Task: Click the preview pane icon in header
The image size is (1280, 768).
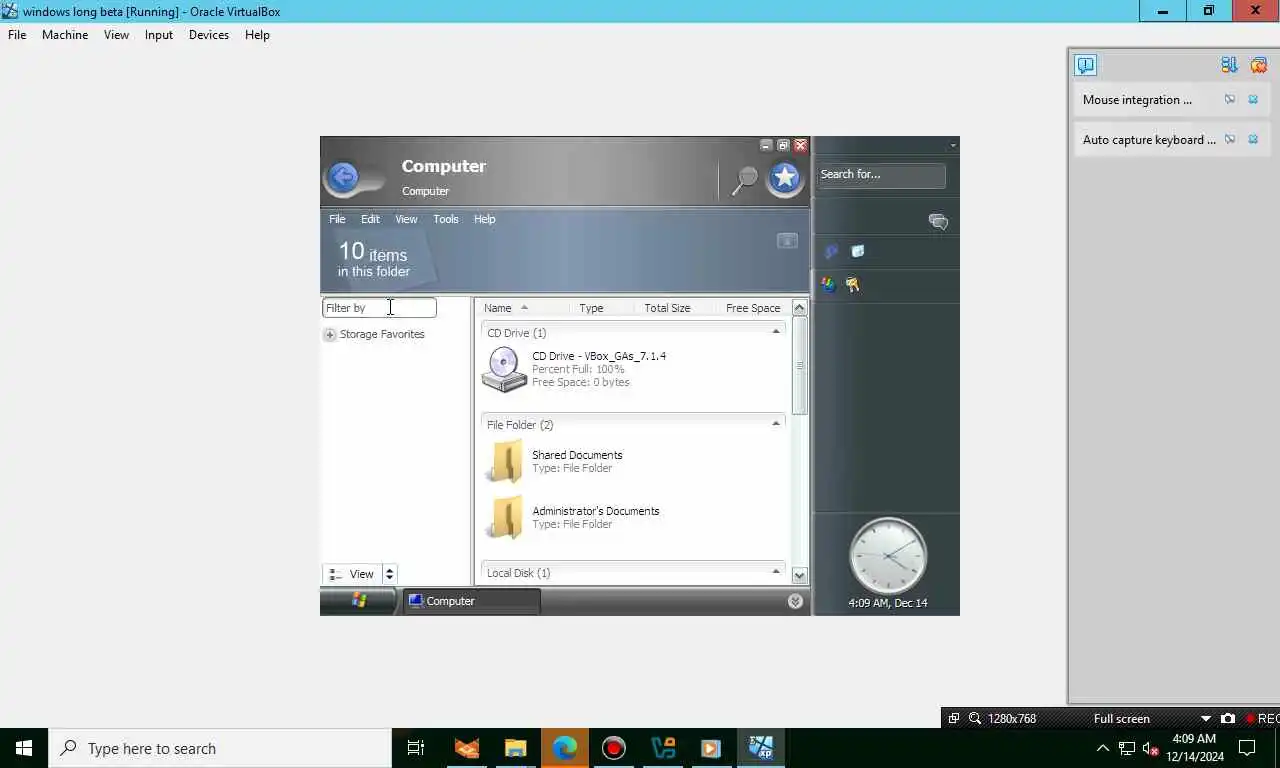Action: [787, 241]
